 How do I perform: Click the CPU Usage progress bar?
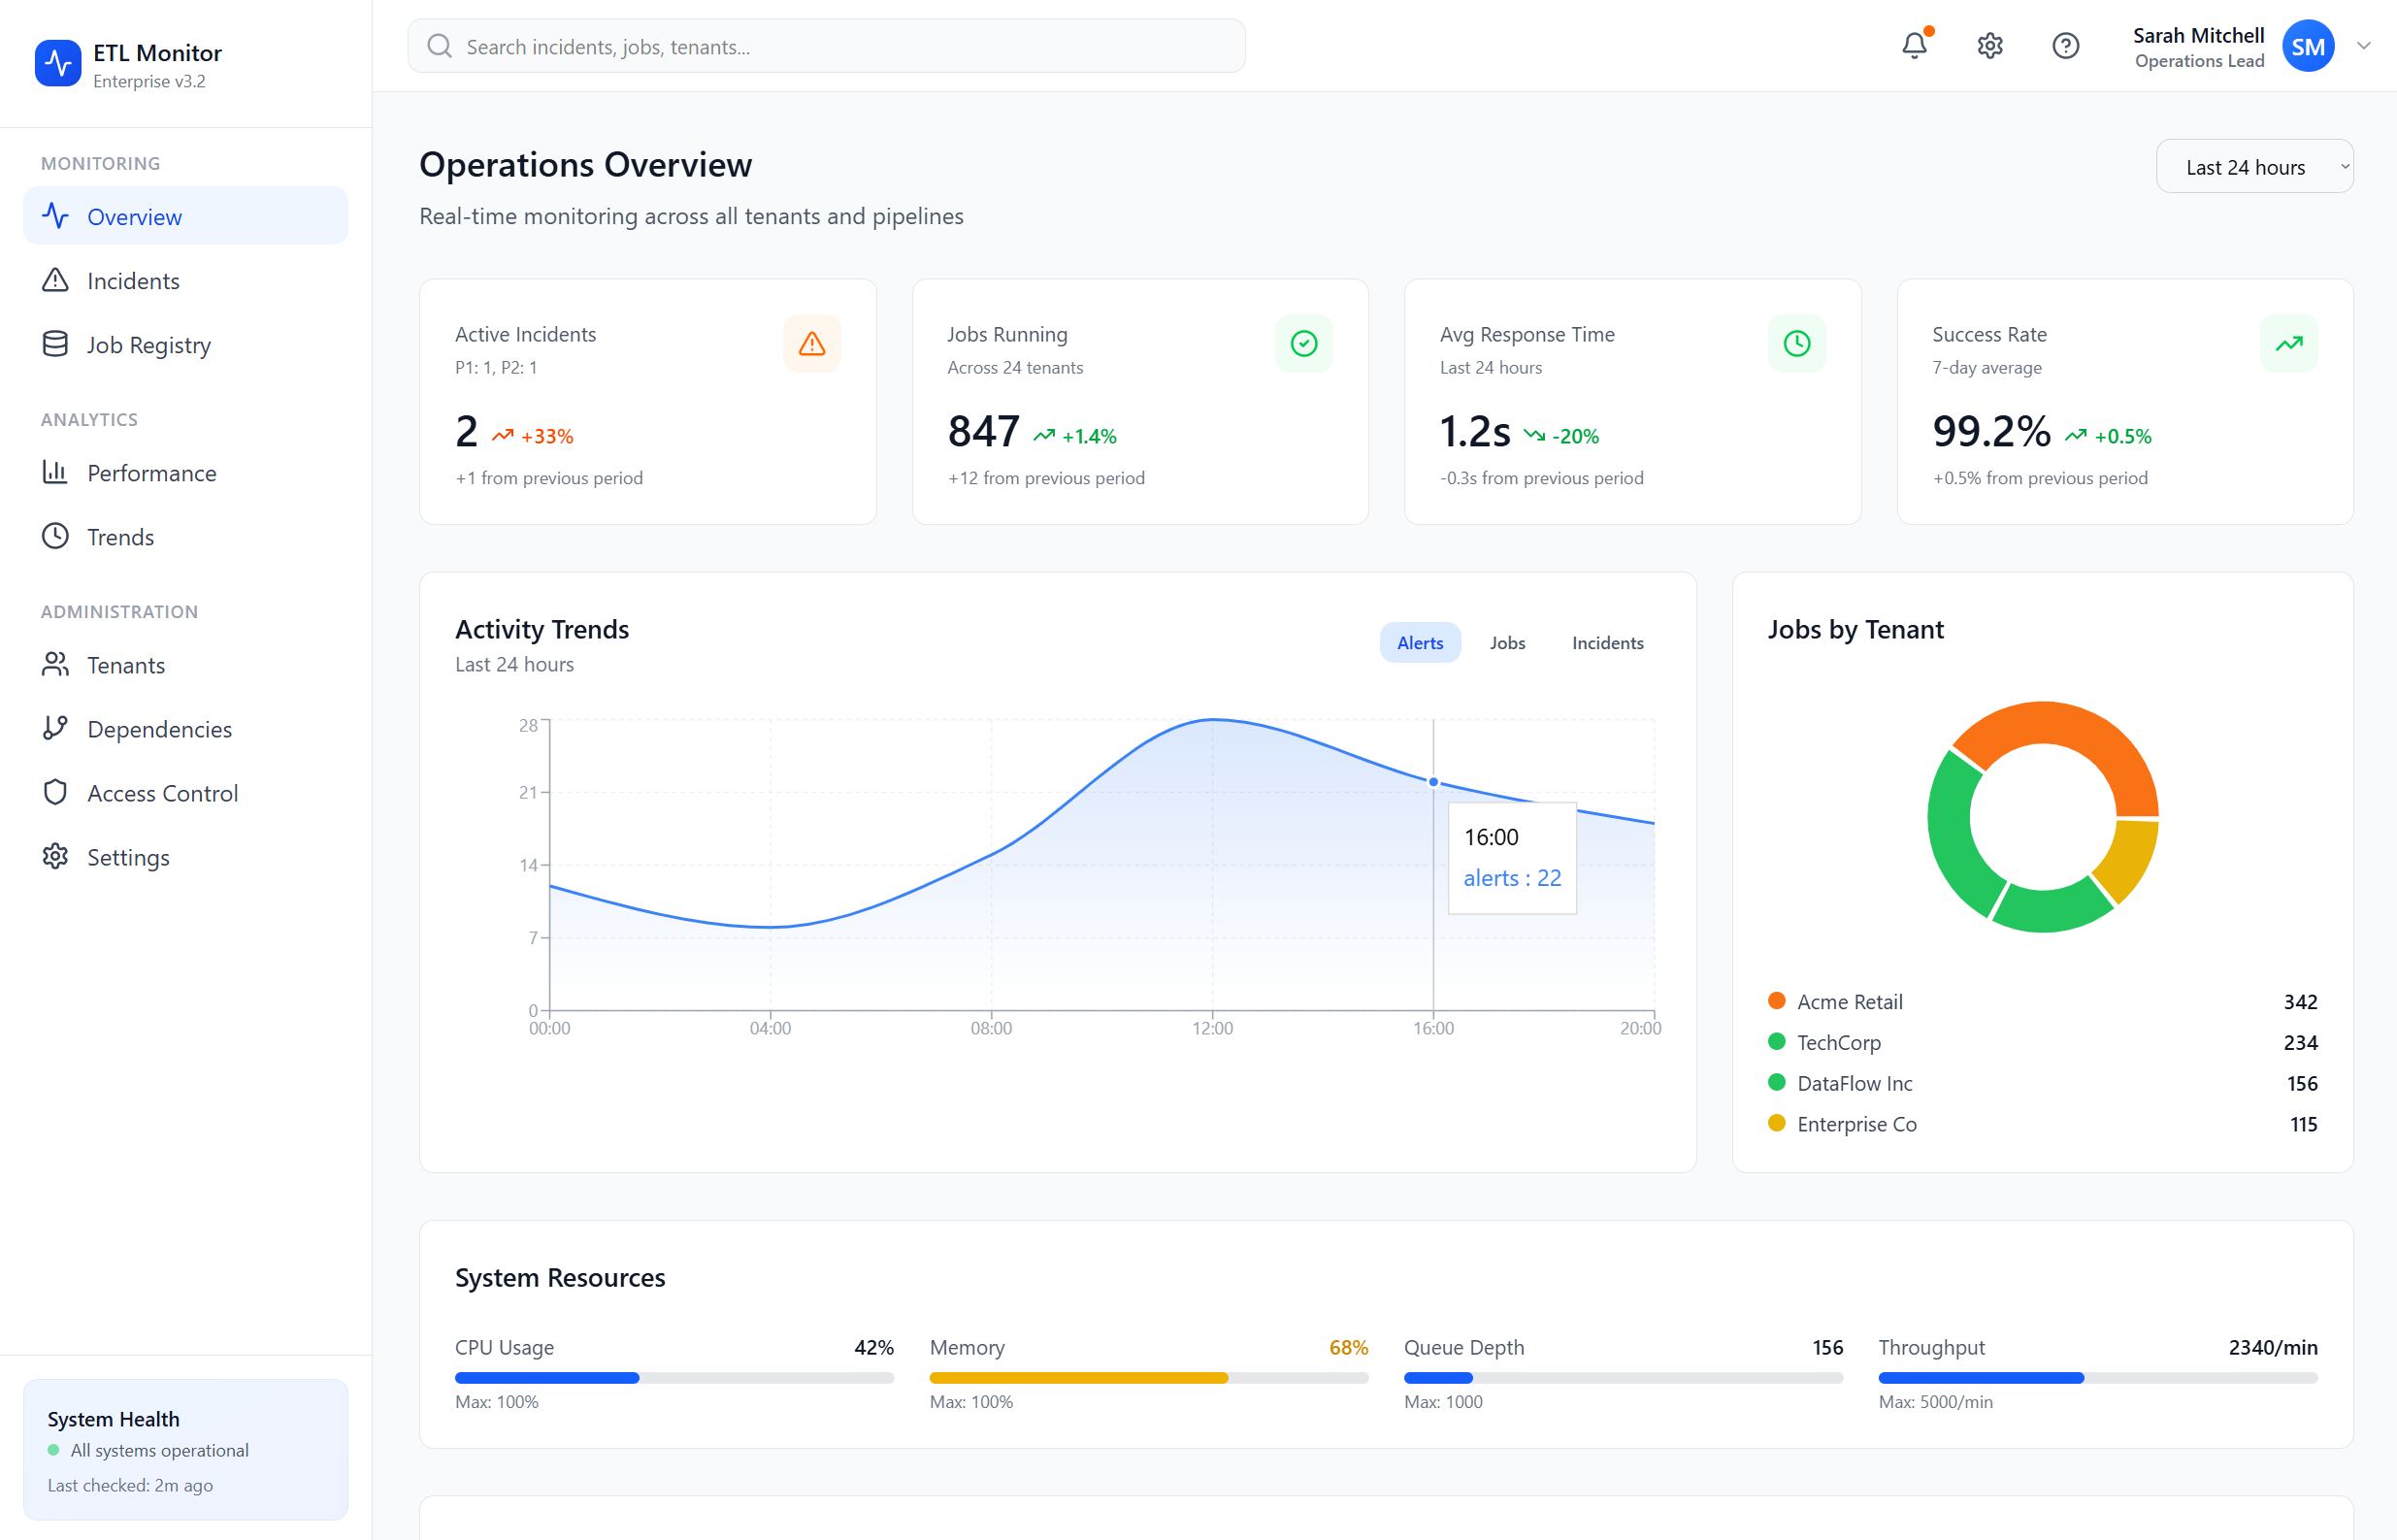[x=674, y=1378]
